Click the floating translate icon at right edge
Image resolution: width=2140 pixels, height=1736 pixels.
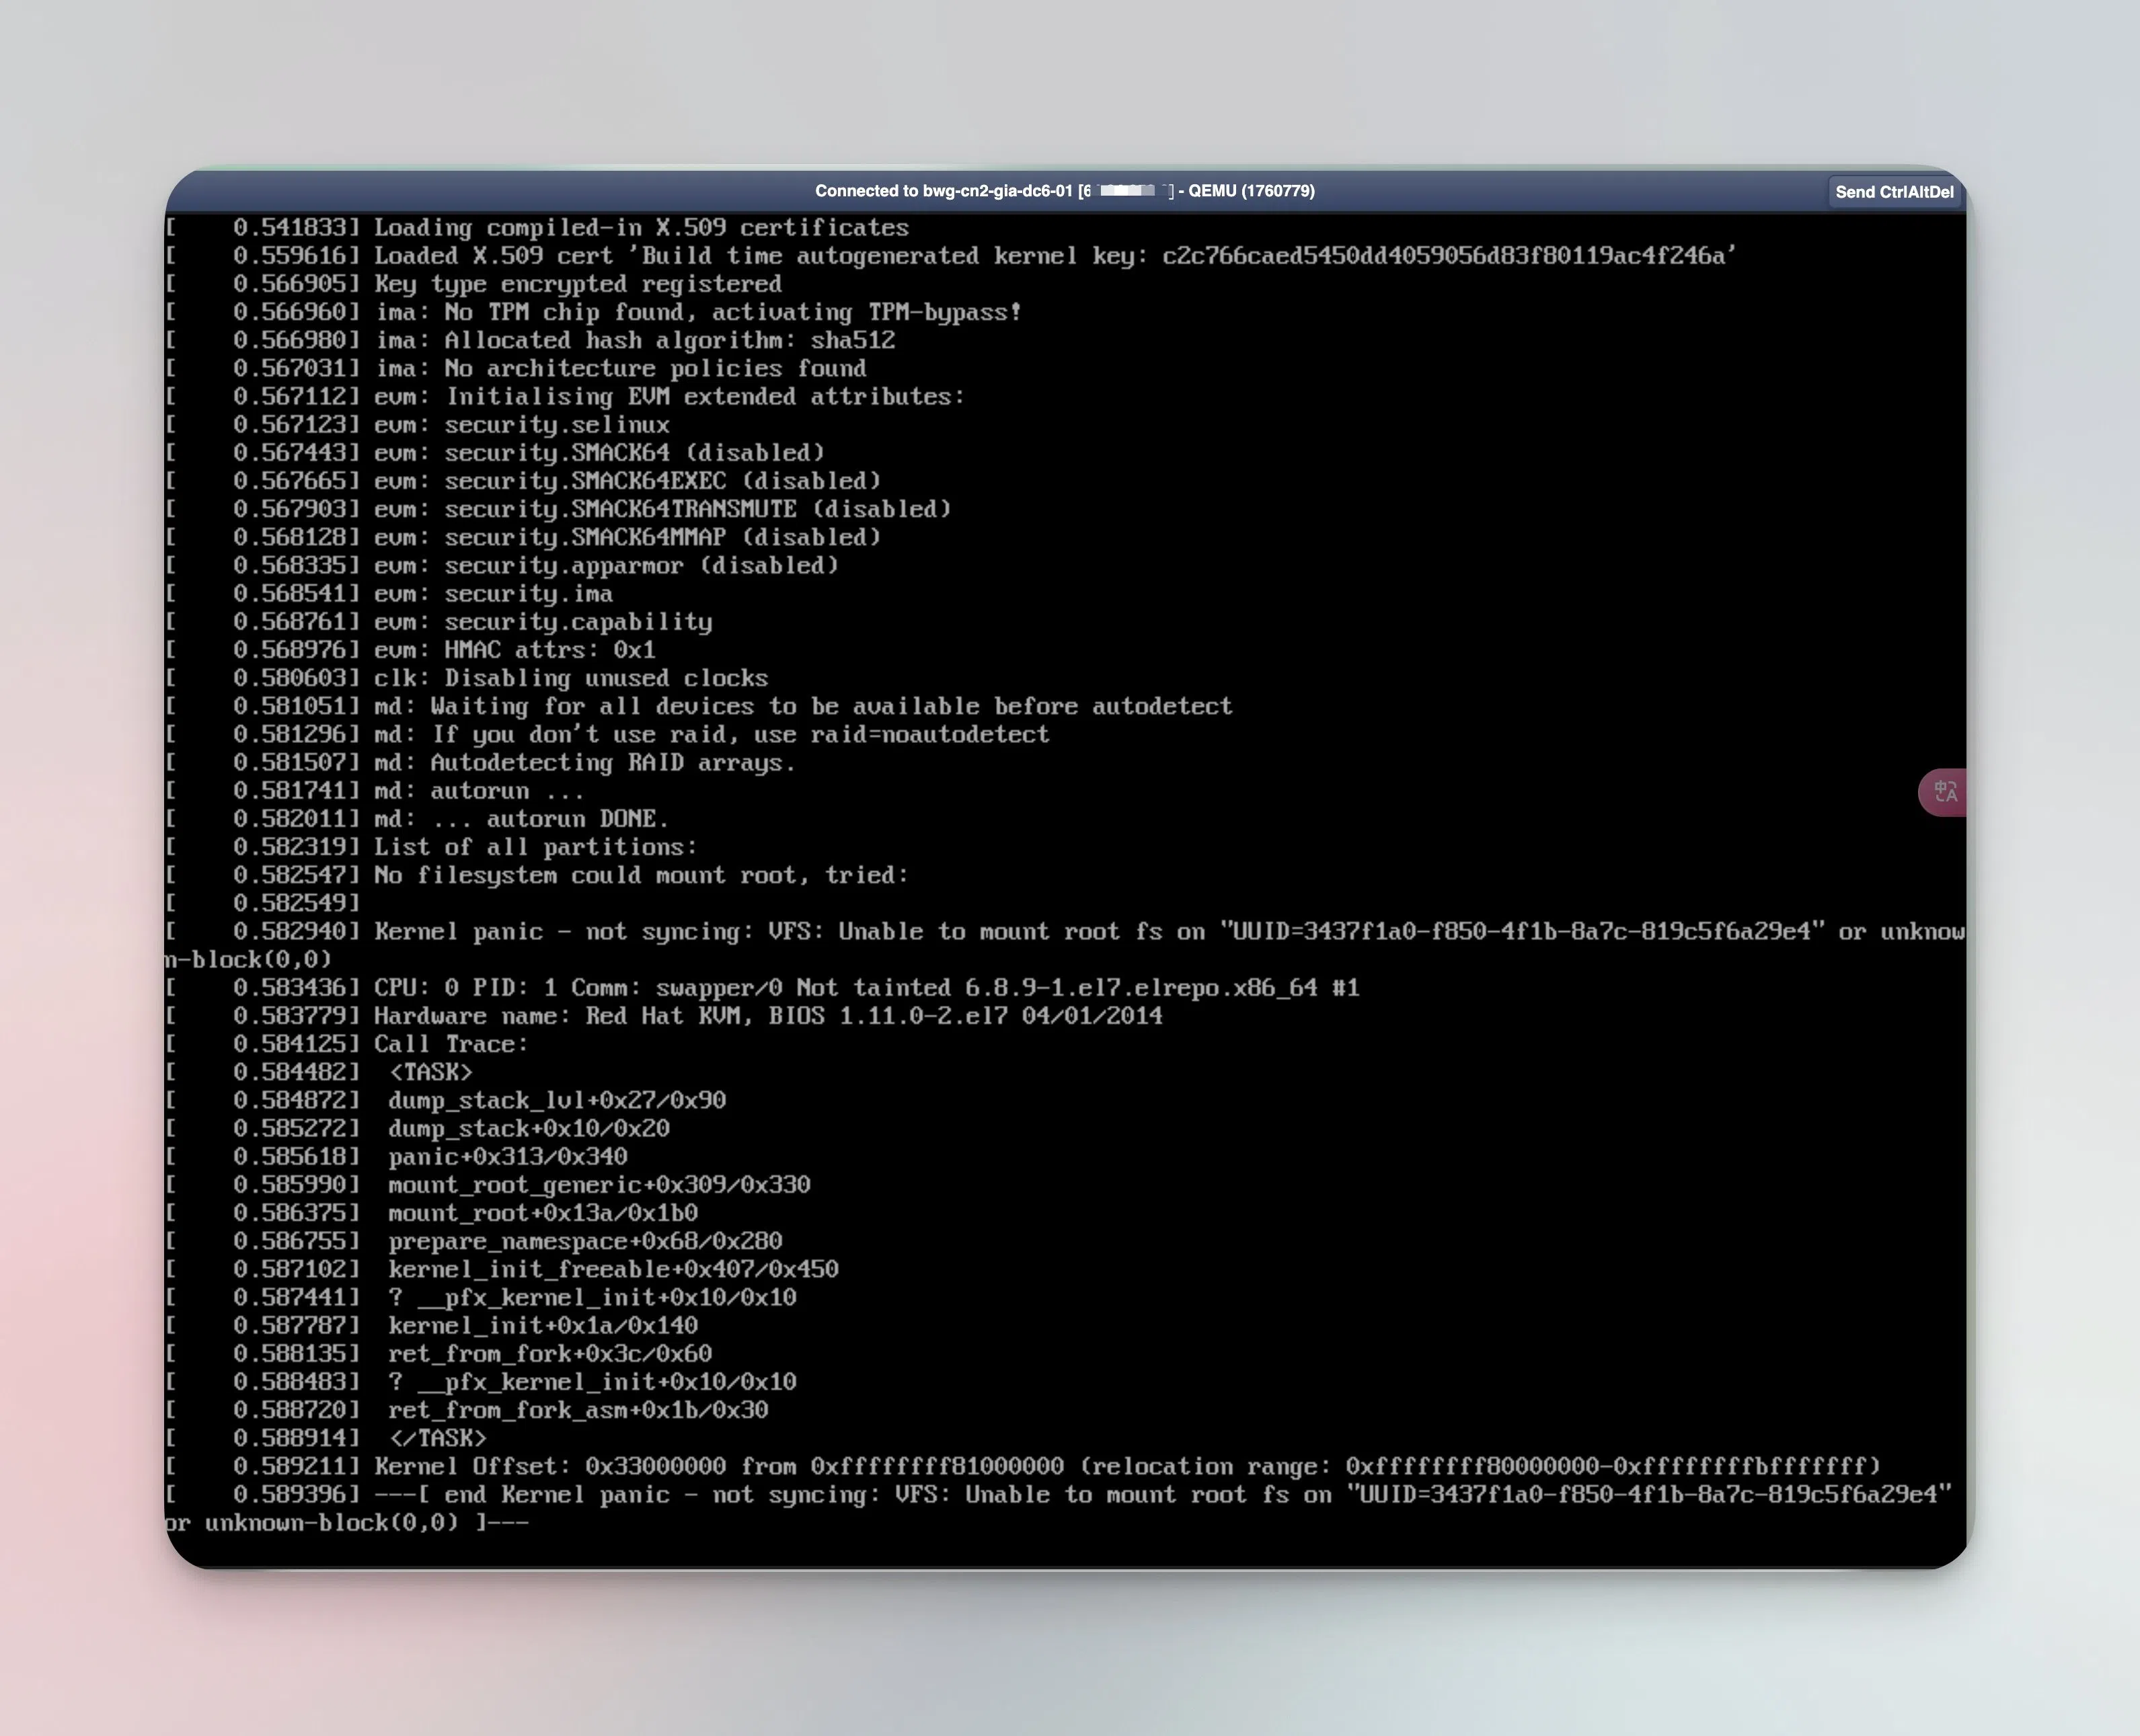click(x=1944, y=792)
